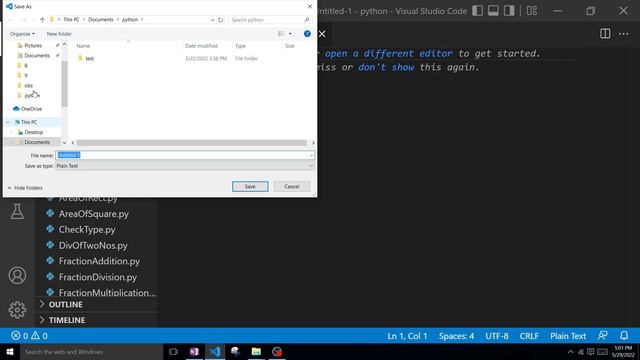
Task: Click the notifications bell in status bar
Action: point(624,336)
